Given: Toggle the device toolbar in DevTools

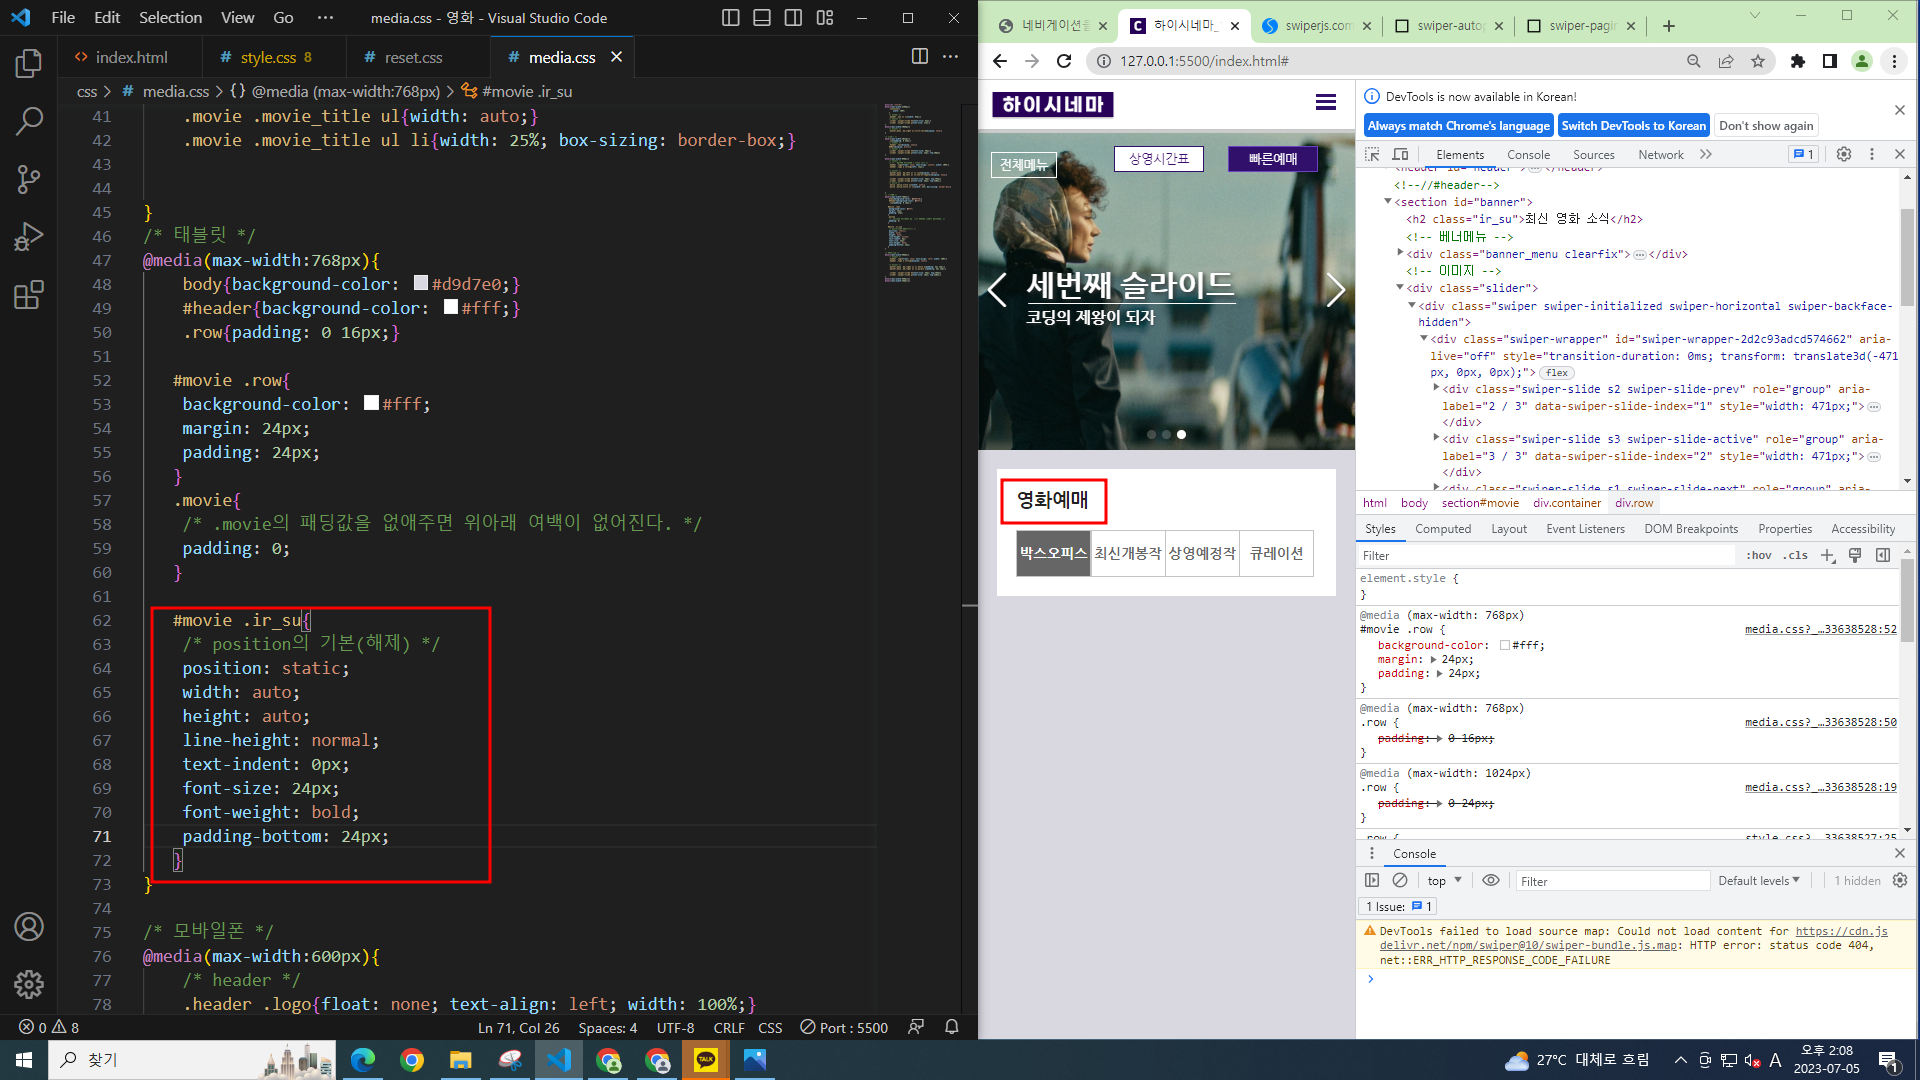Looking at the screenshot, I should point(1400,154).
